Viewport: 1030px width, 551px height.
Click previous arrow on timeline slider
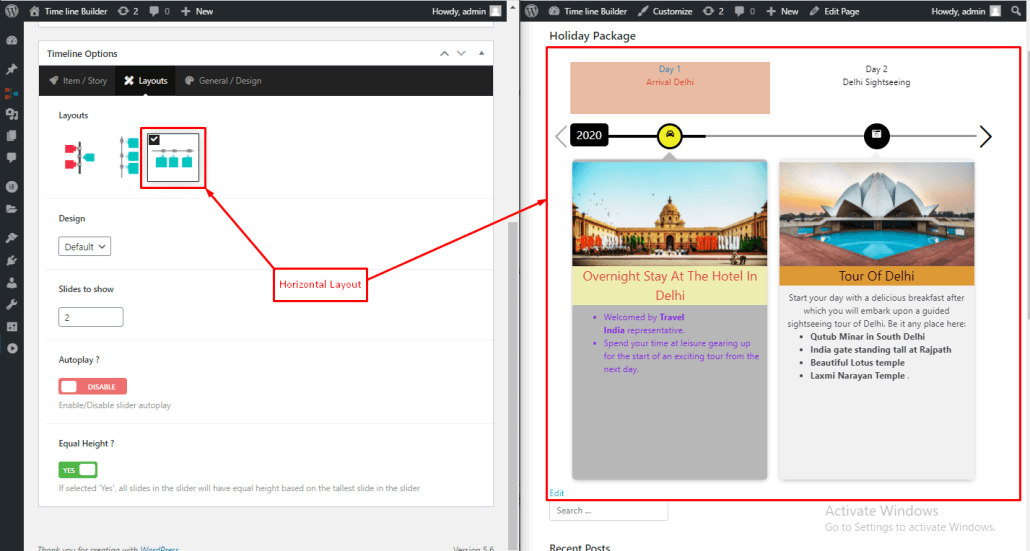560,137
